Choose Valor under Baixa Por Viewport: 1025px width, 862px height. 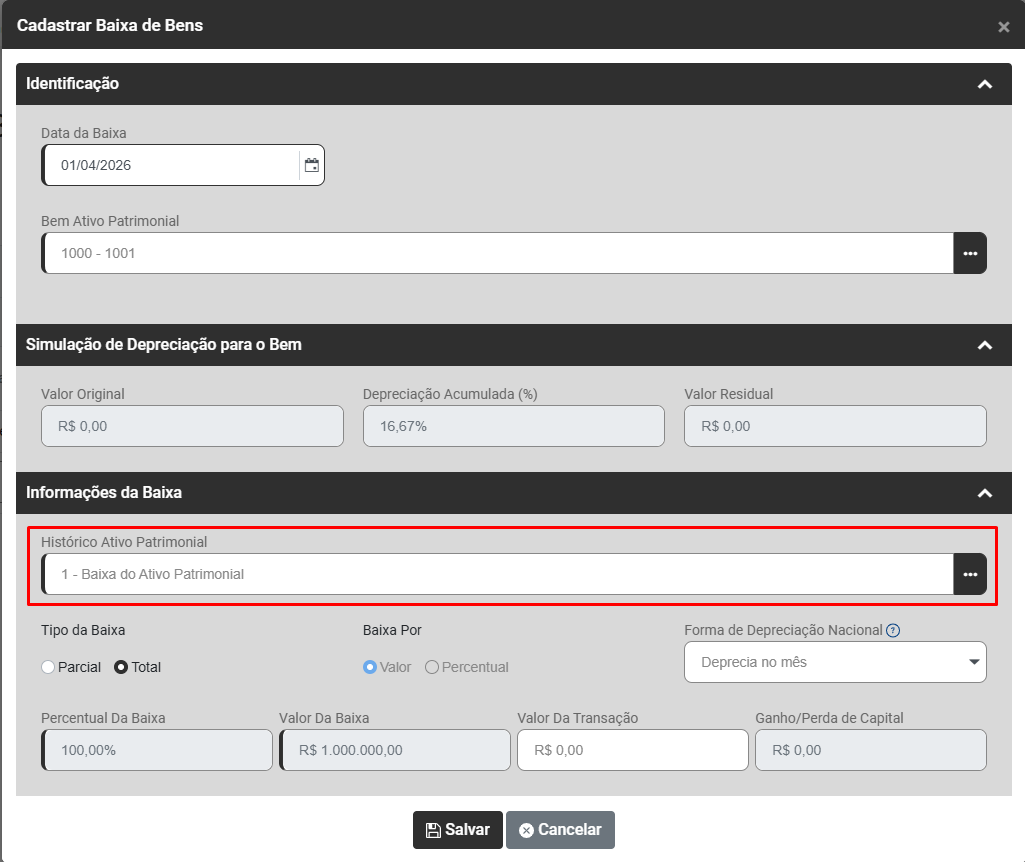pos(370,667)
